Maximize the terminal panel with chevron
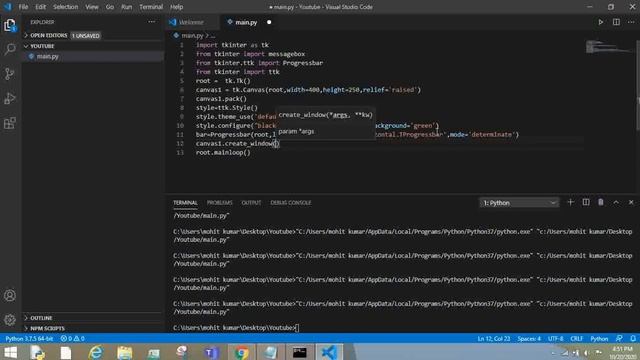Image resolution: width=640 pixels, height=360 pixels. coord(616,202)
